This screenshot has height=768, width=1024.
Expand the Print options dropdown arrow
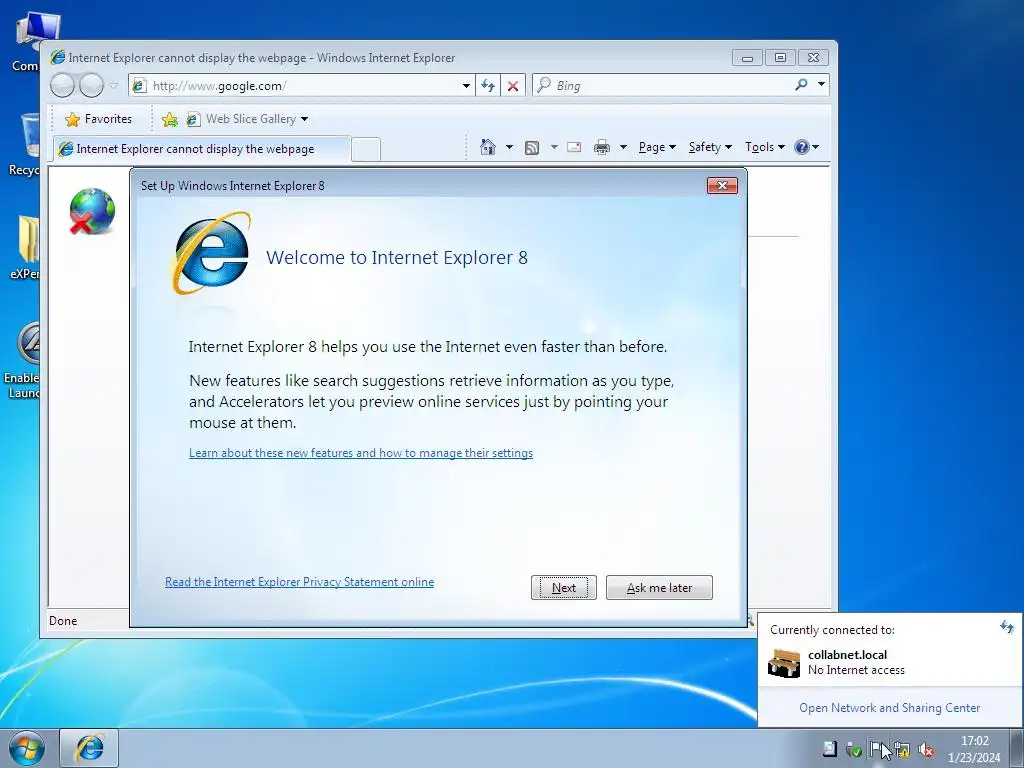(x=623, y=147)
